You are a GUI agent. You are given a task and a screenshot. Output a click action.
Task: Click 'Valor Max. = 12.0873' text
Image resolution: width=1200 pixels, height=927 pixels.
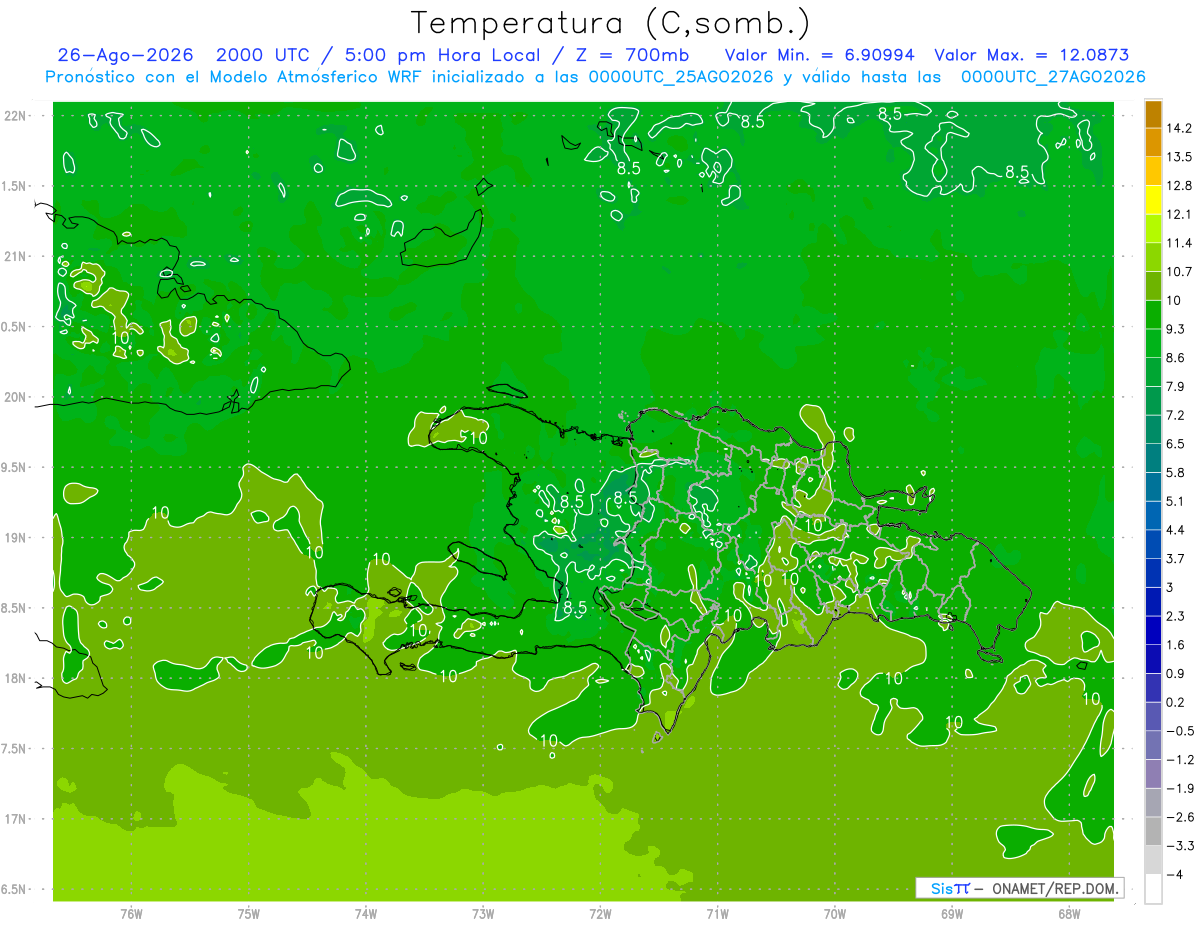pos(1031,55)
